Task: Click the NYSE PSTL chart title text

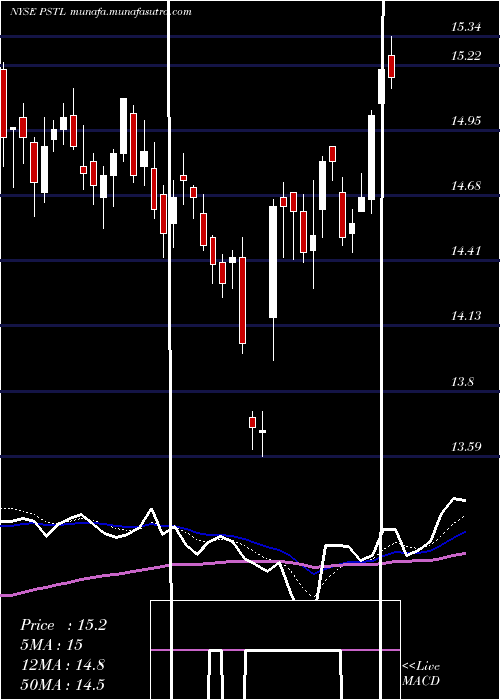Action: point(101,12)
